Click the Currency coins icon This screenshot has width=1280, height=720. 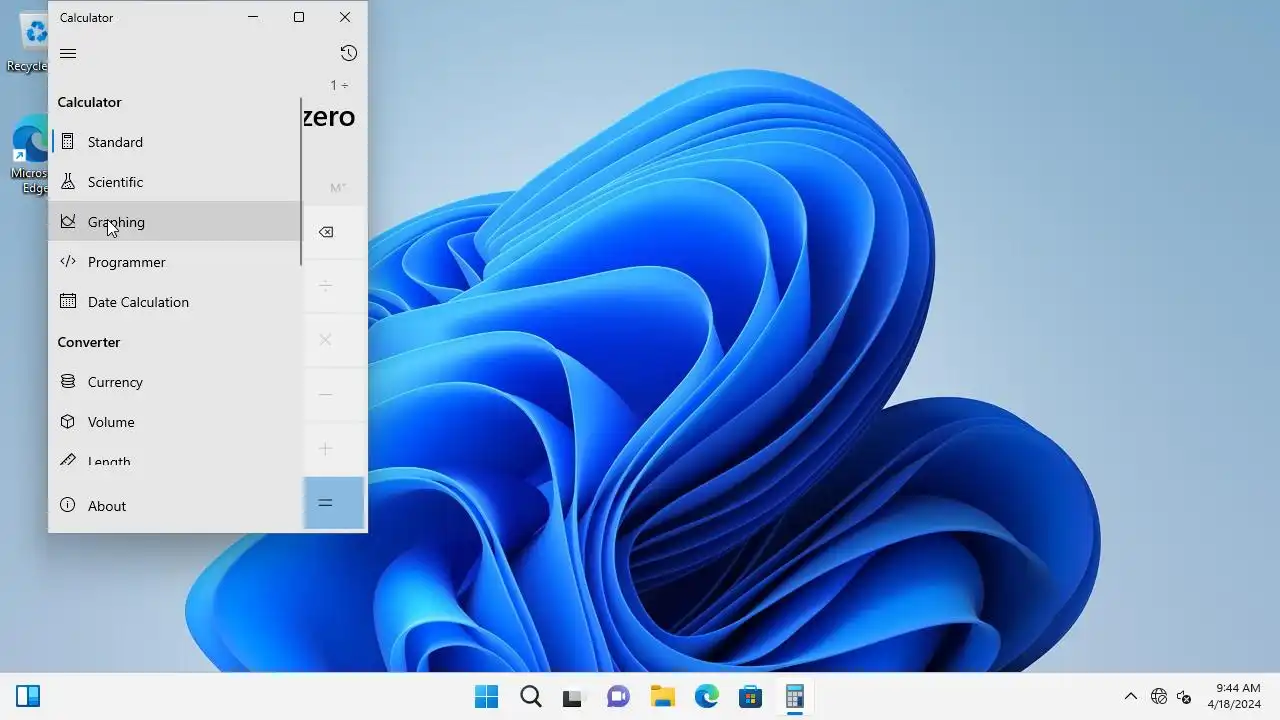point(68,381)
